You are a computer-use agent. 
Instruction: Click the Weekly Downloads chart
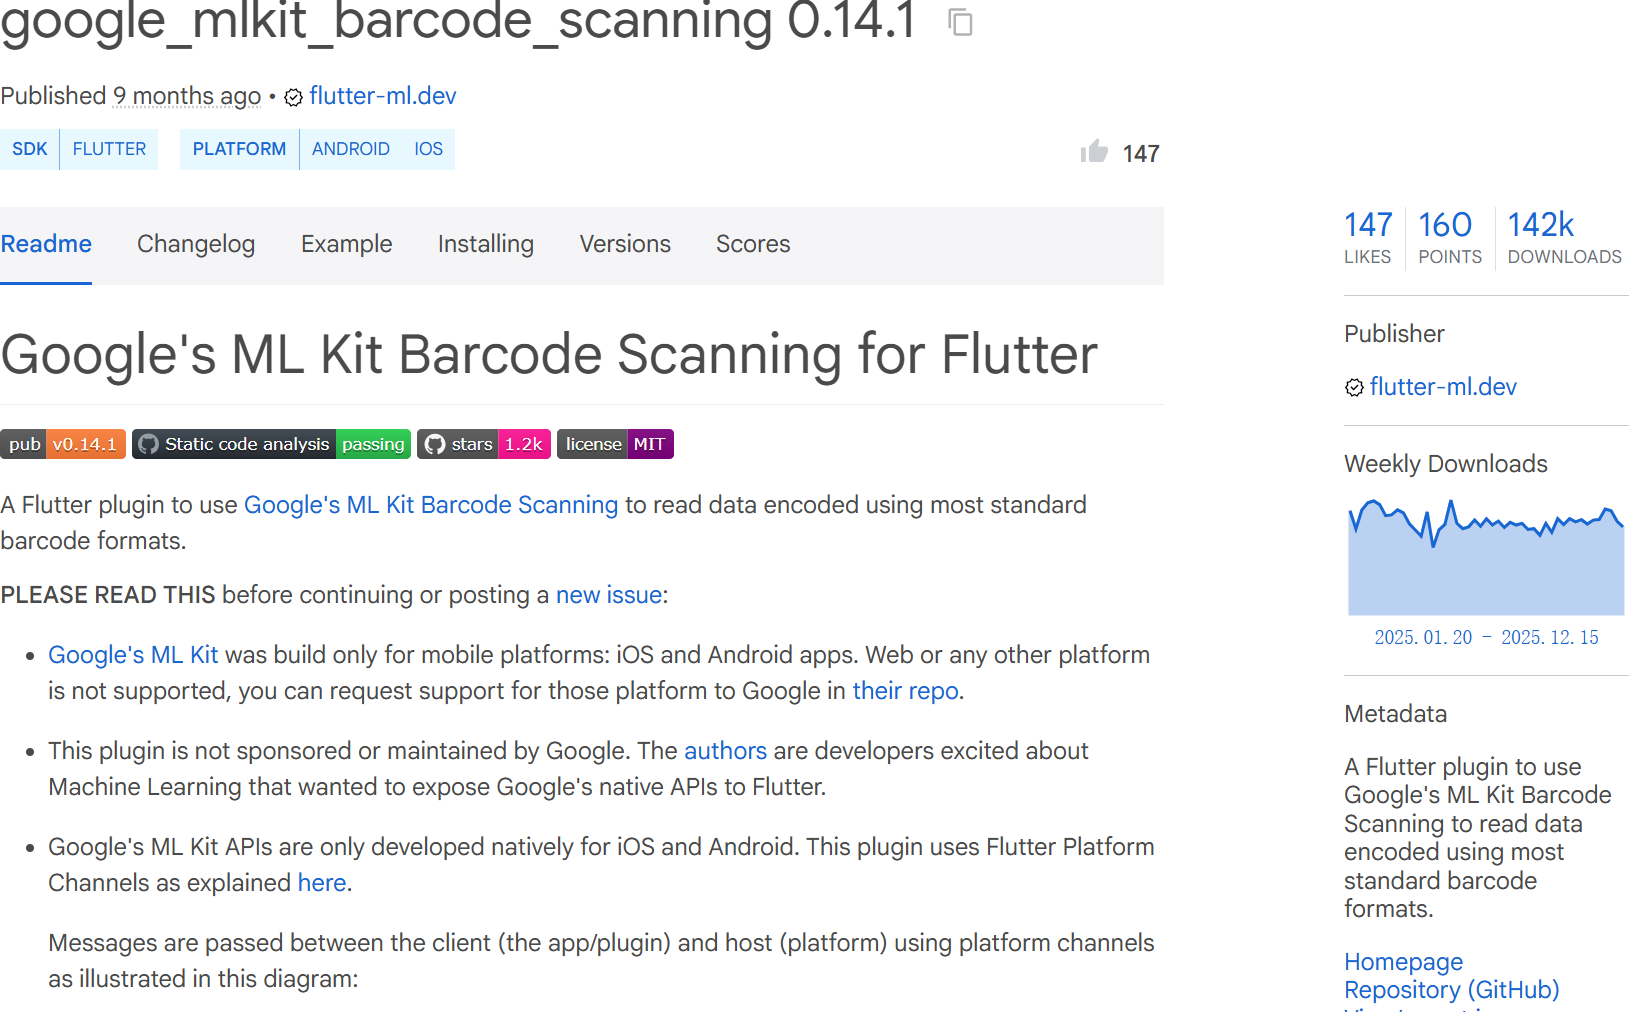1485,560
